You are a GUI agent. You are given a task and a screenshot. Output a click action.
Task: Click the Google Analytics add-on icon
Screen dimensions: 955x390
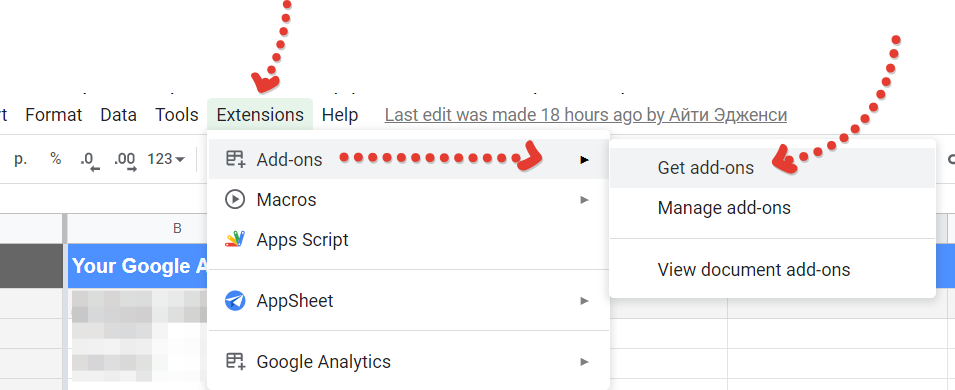(x=235, y=361)
